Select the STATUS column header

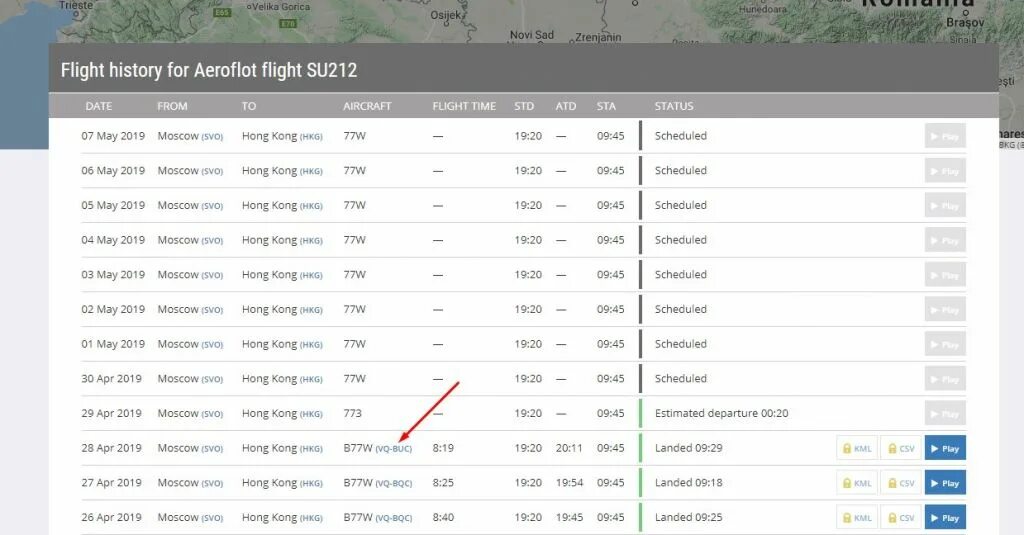point(674,106)
